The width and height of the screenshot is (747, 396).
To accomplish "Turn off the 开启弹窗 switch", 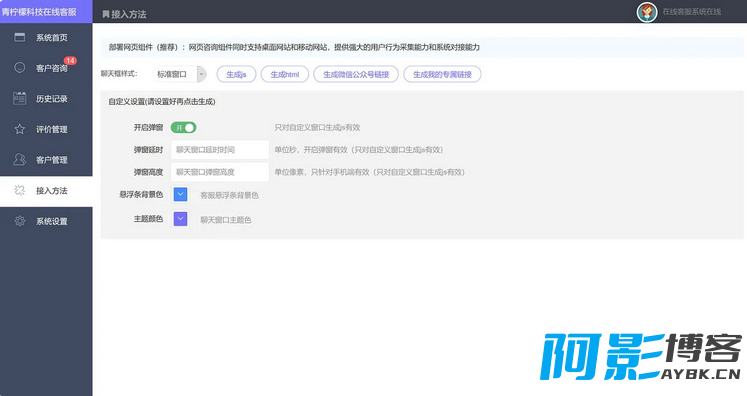I will point(183,127).
